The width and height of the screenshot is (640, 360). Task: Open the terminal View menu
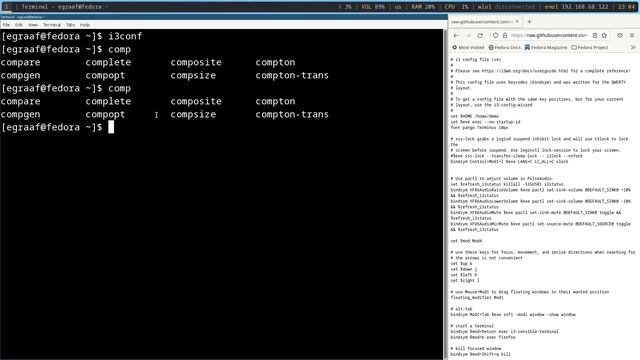coord(33,25)
